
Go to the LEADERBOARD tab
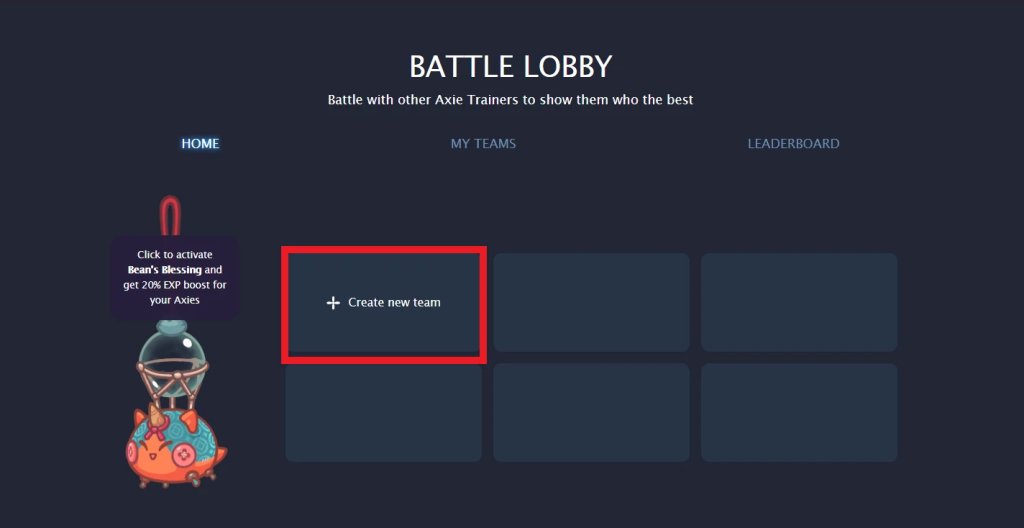point(793,144)
